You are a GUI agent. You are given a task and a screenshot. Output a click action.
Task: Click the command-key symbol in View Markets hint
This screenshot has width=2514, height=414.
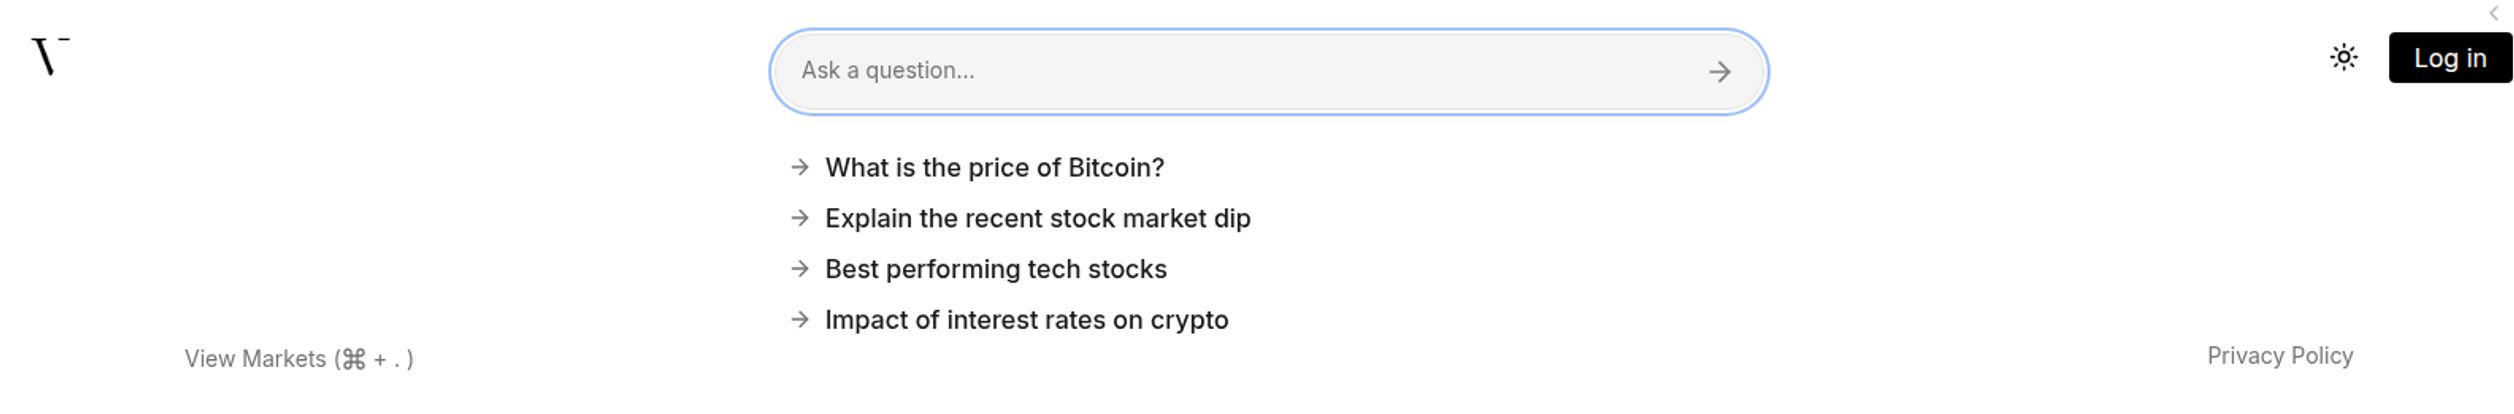pyautogui.click(x=353, y=360)
